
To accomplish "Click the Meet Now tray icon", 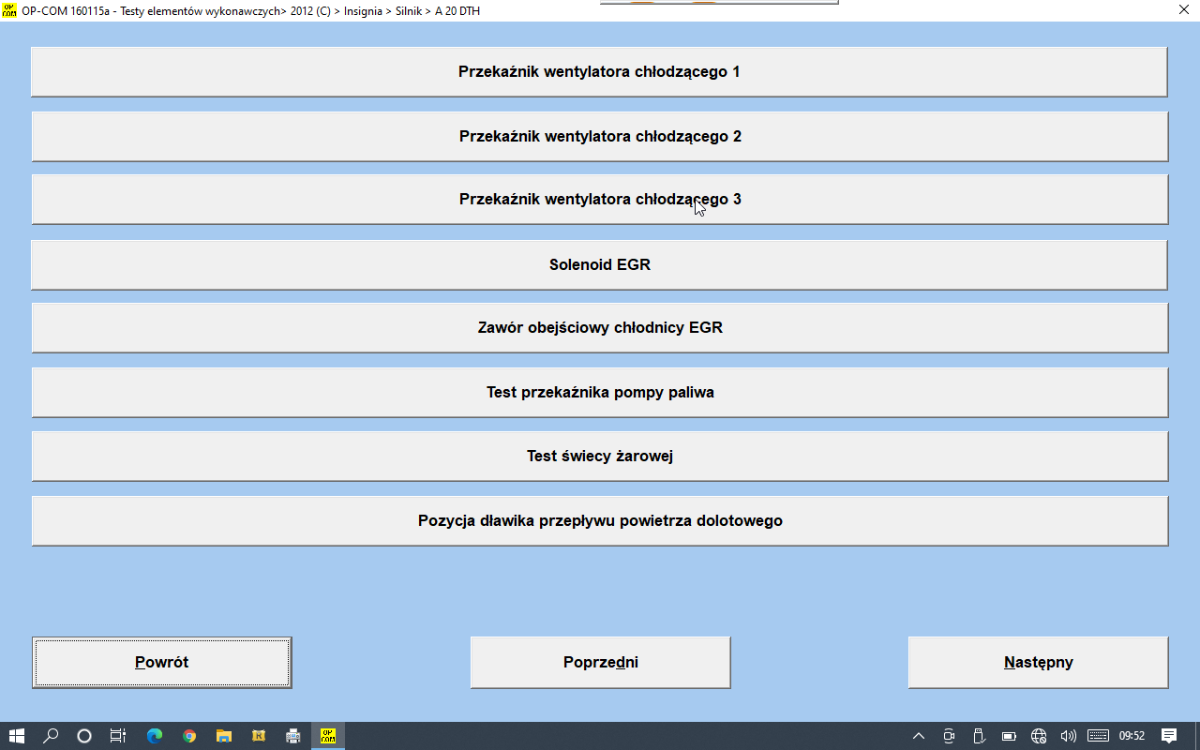I will coord(949,736).
